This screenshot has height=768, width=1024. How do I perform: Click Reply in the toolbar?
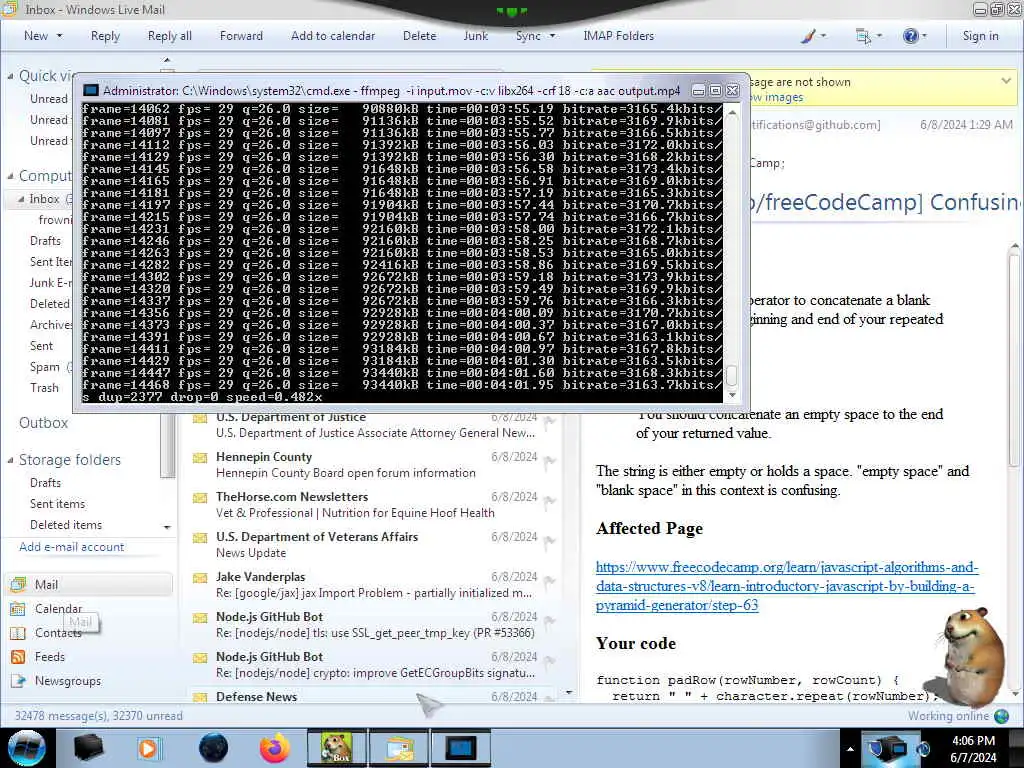point(105,36)
